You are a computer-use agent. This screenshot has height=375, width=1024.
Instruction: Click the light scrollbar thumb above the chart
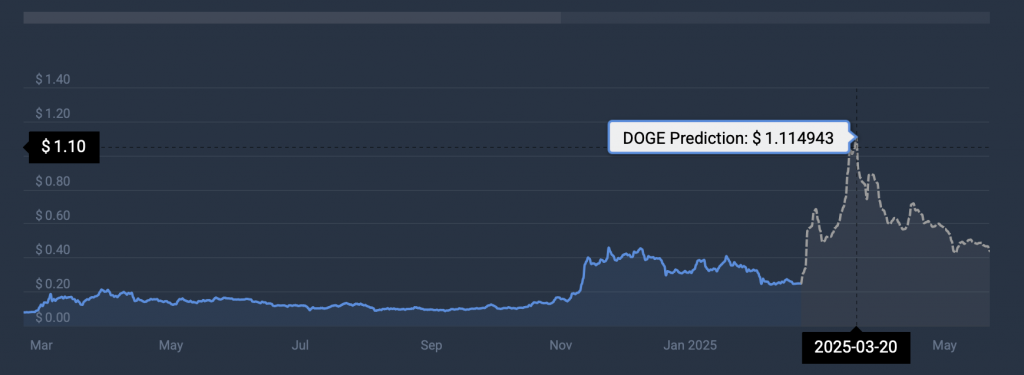coord(292,18)
